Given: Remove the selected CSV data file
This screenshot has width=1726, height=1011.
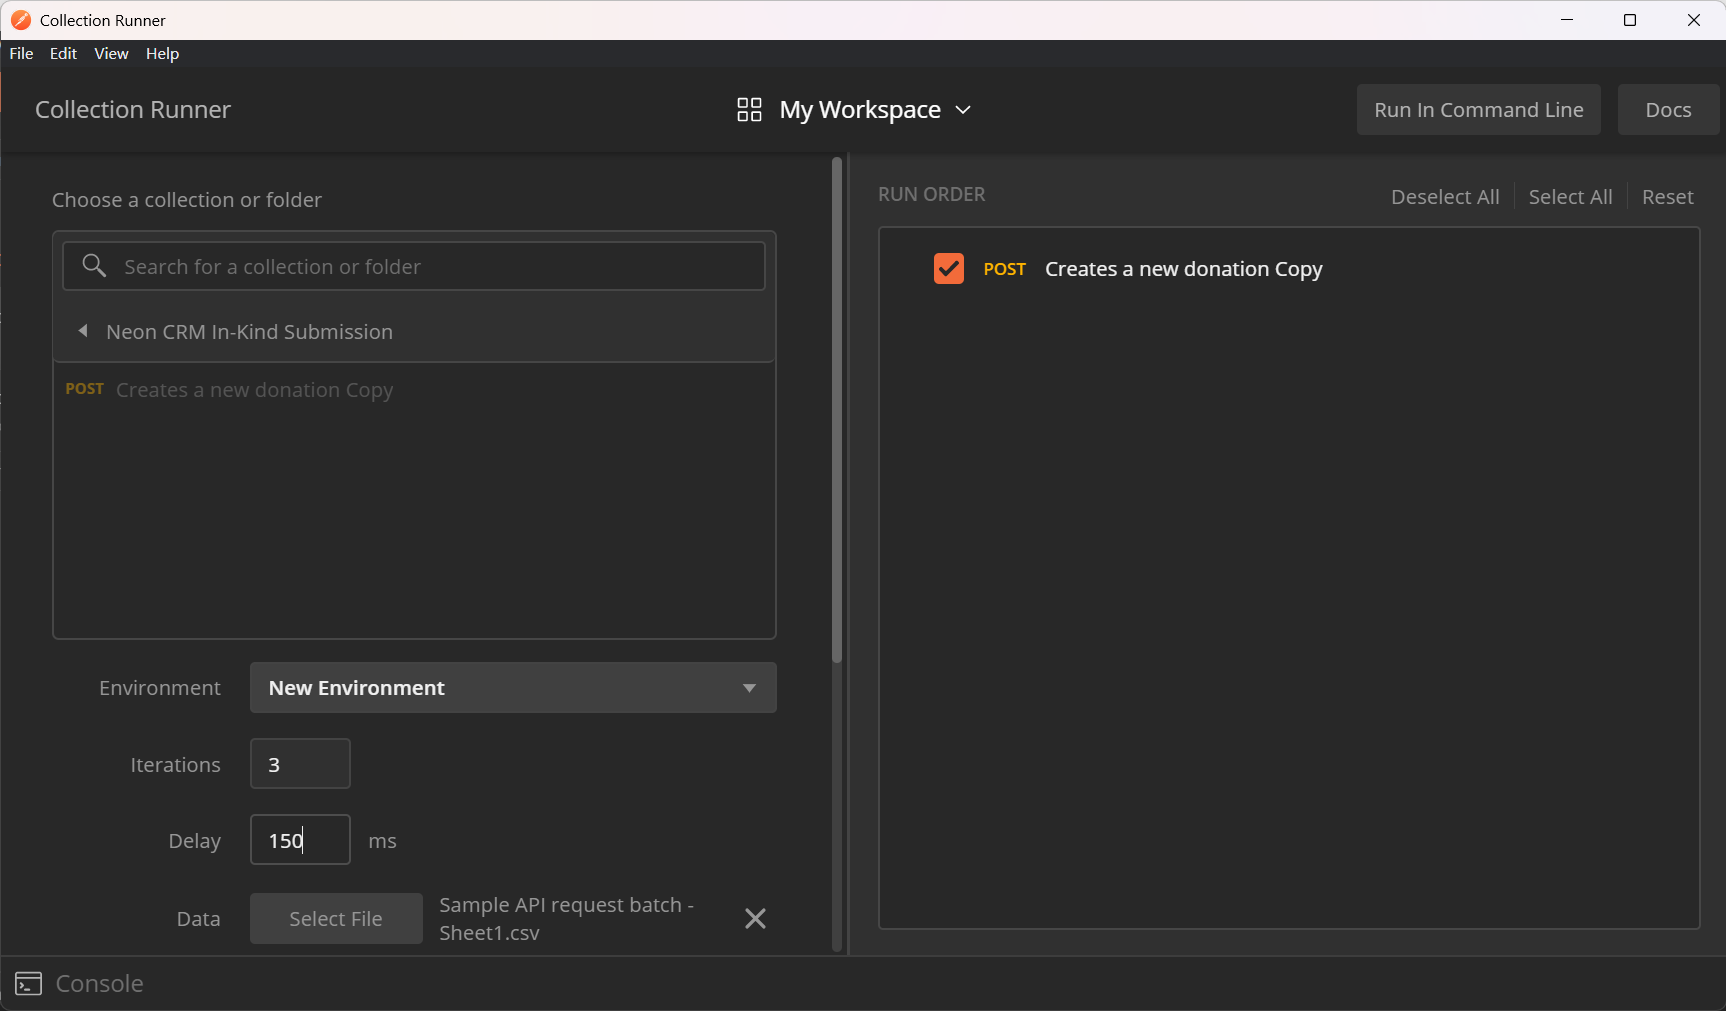Looking at the screenshot, I should pos(755,918).
